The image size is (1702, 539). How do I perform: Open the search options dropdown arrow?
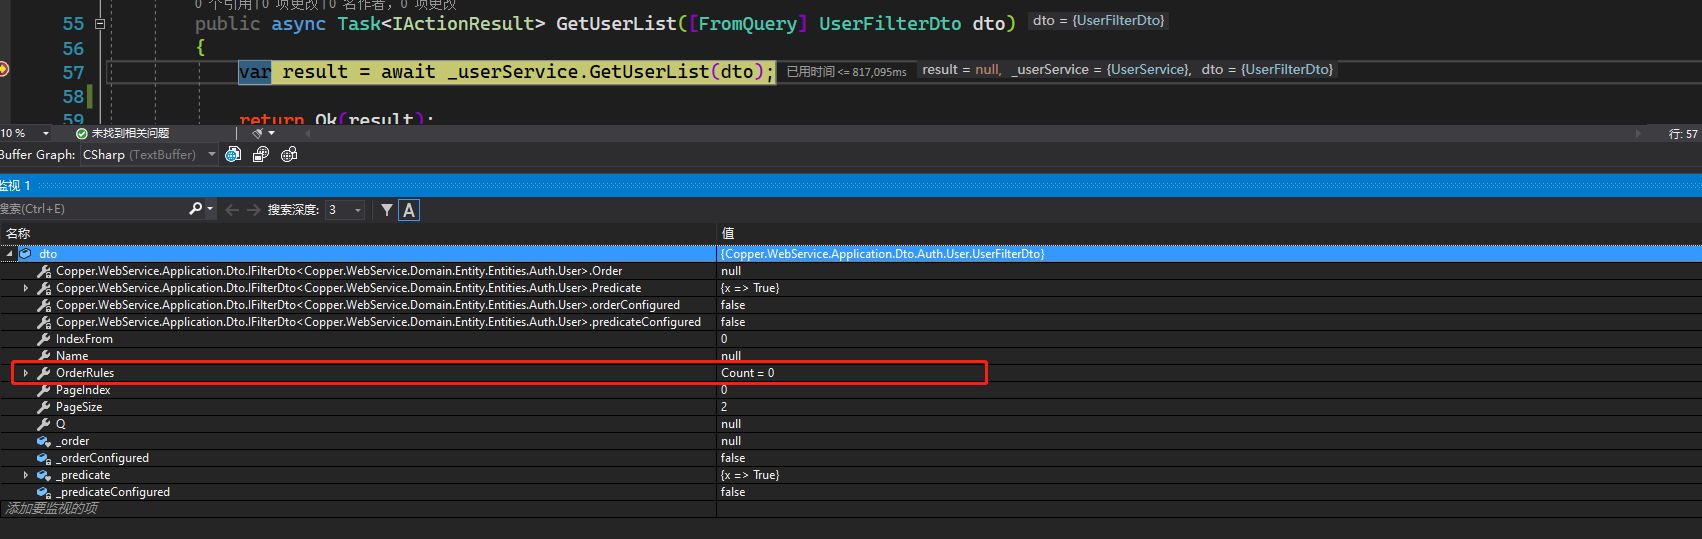tap(210, 209)
